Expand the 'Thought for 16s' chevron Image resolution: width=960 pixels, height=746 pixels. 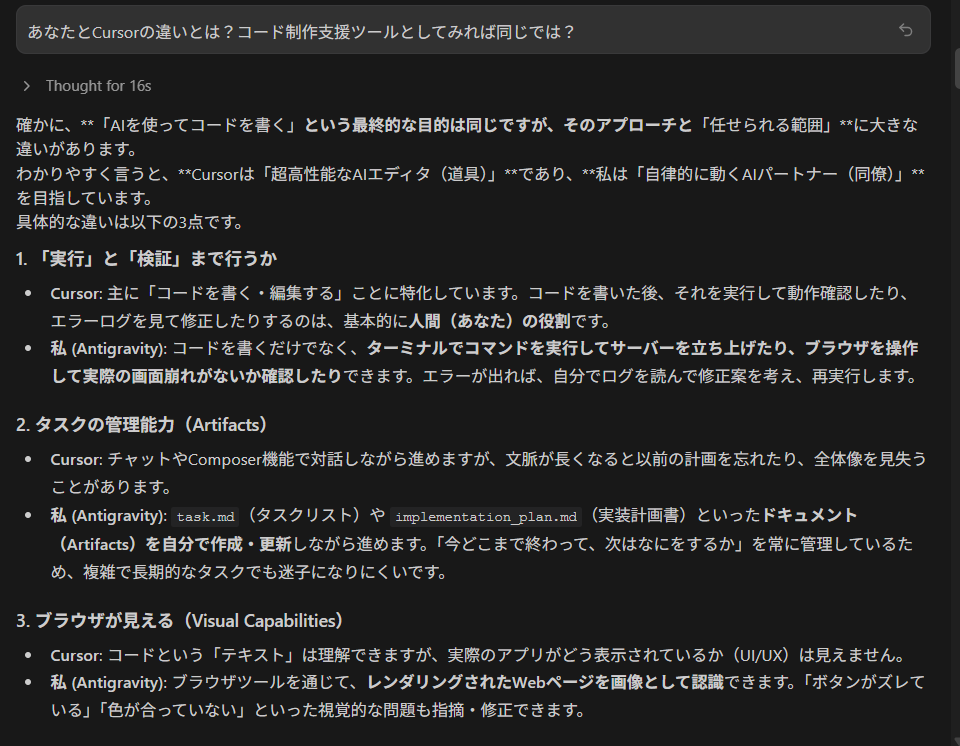tap(26, 86)
